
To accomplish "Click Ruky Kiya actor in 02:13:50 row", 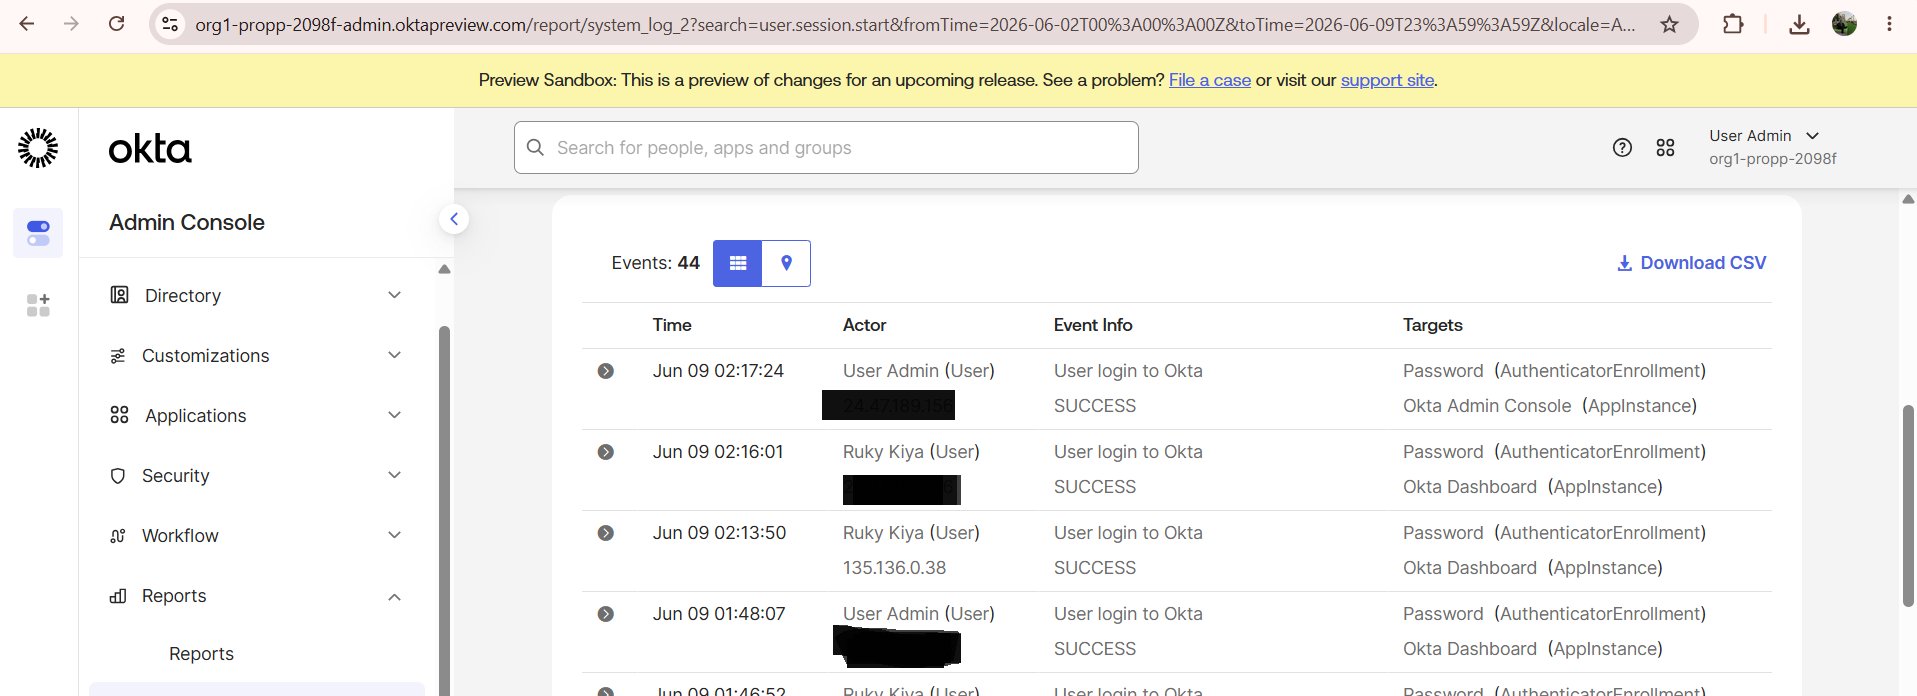I will pyautogui.click(x=911, y=533).
